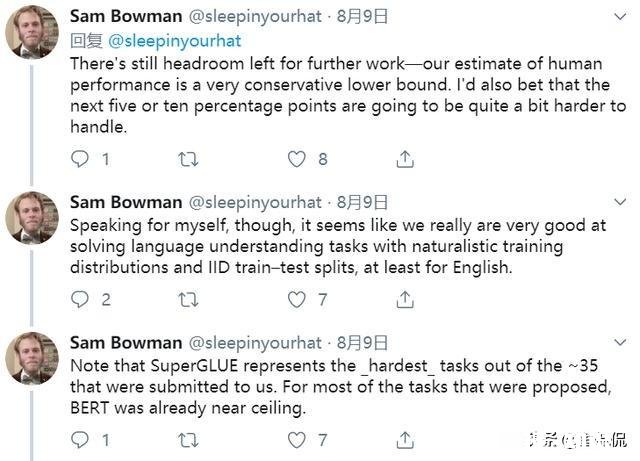Share the SuperGLUE tweet
Viewport: 640px width, 461px height.
click(405, 439)
